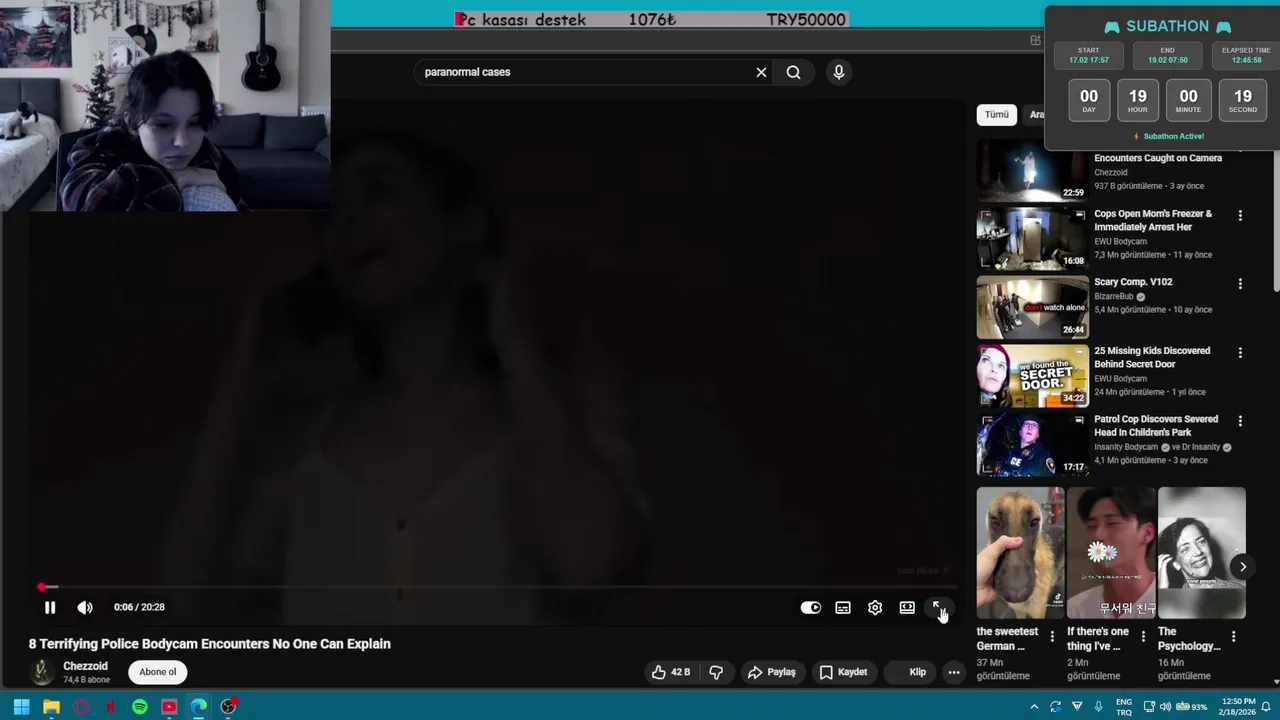Image resolution: width=1280 pixels, height=720 pixels.
Task: Select the 'Tümü' filter chip
Action: [997, 114]
